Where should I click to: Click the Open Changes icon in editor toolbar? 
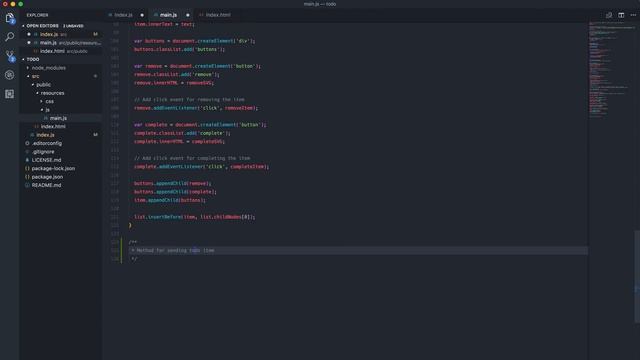tap(609, 15)
